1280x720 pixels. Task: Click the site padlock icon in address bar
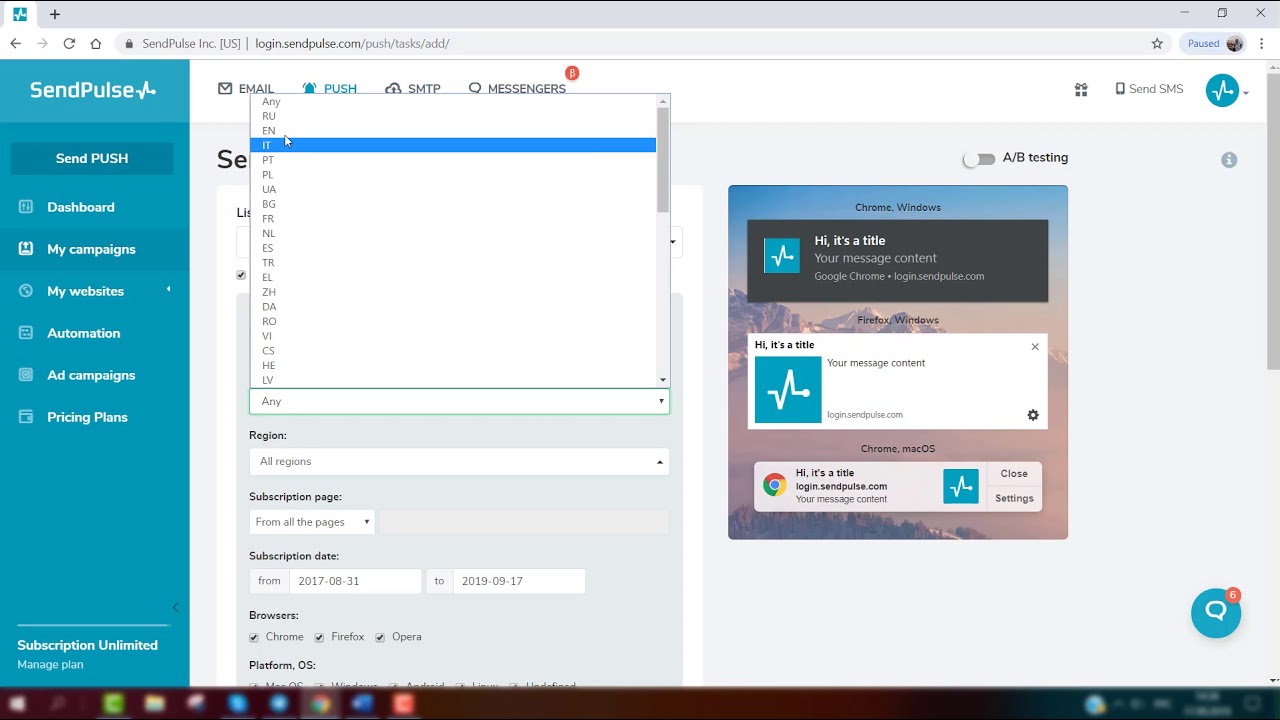pyautogui.click(x=129, y=44)
